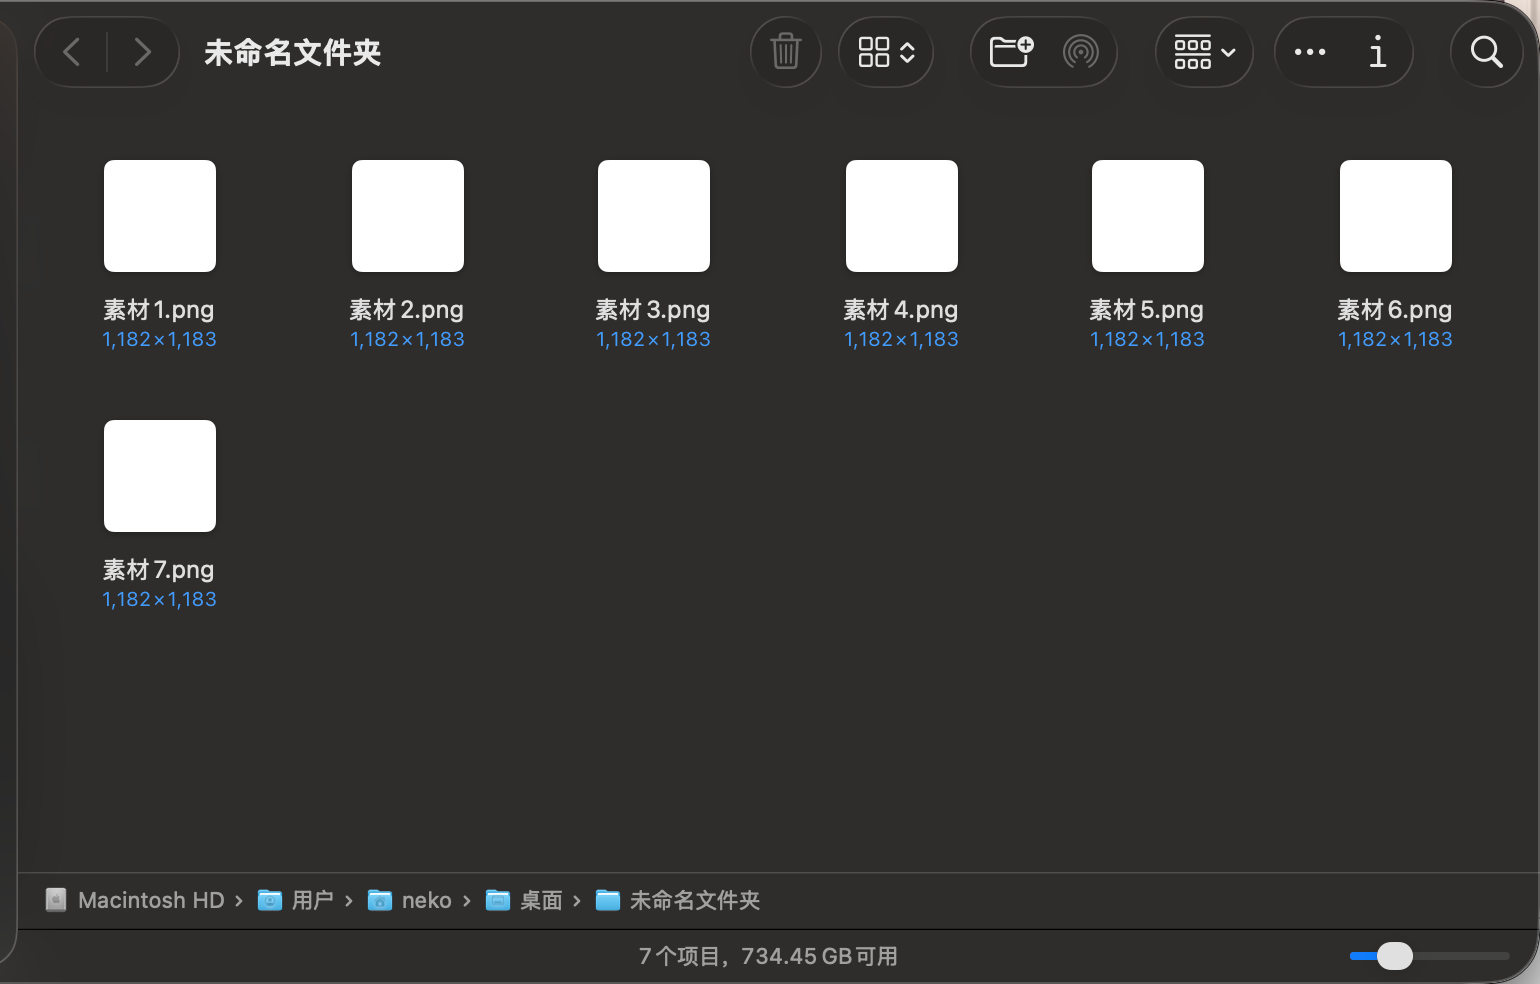Viewport: 1540px width, 984px height.
Task: Click the file name 素材 7.png
Action: click(159, 570)
